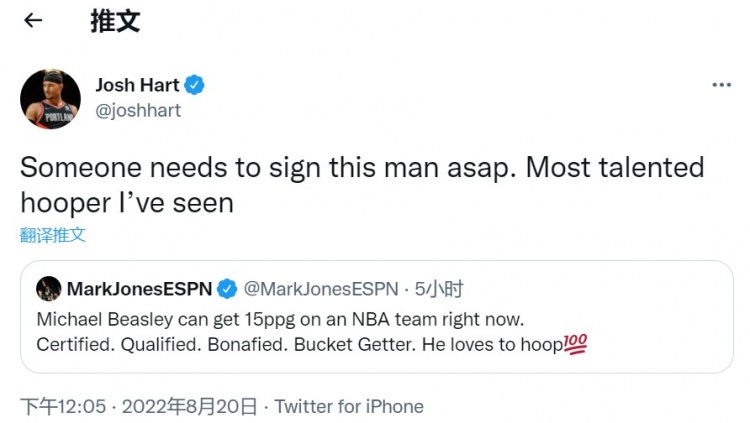Image resolution: width=750 pixels, height=423 pixels.
Task: Click the 100 emoji in quoted tweet
Action: (x=575, y=344)
